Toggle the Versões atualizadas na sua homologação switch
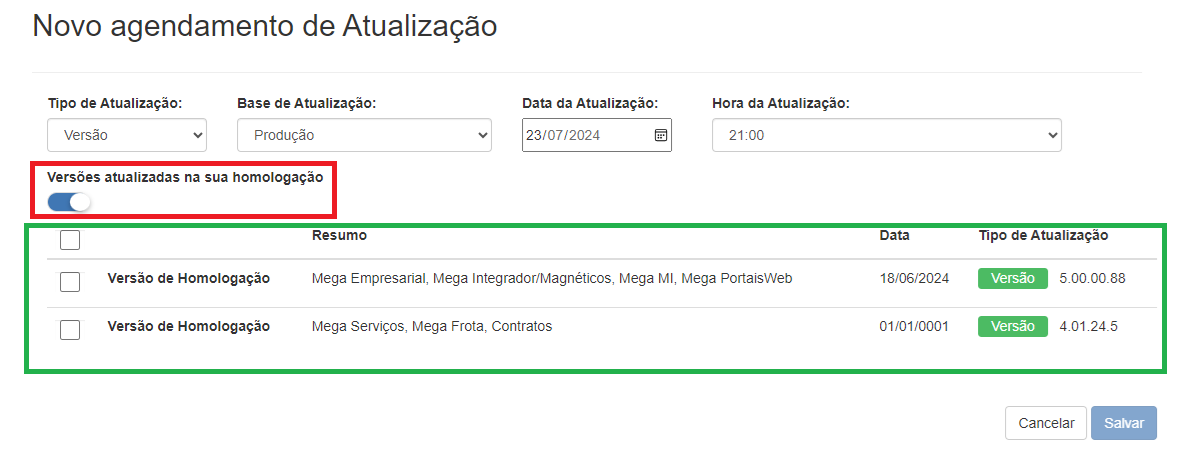 point(69,202)
